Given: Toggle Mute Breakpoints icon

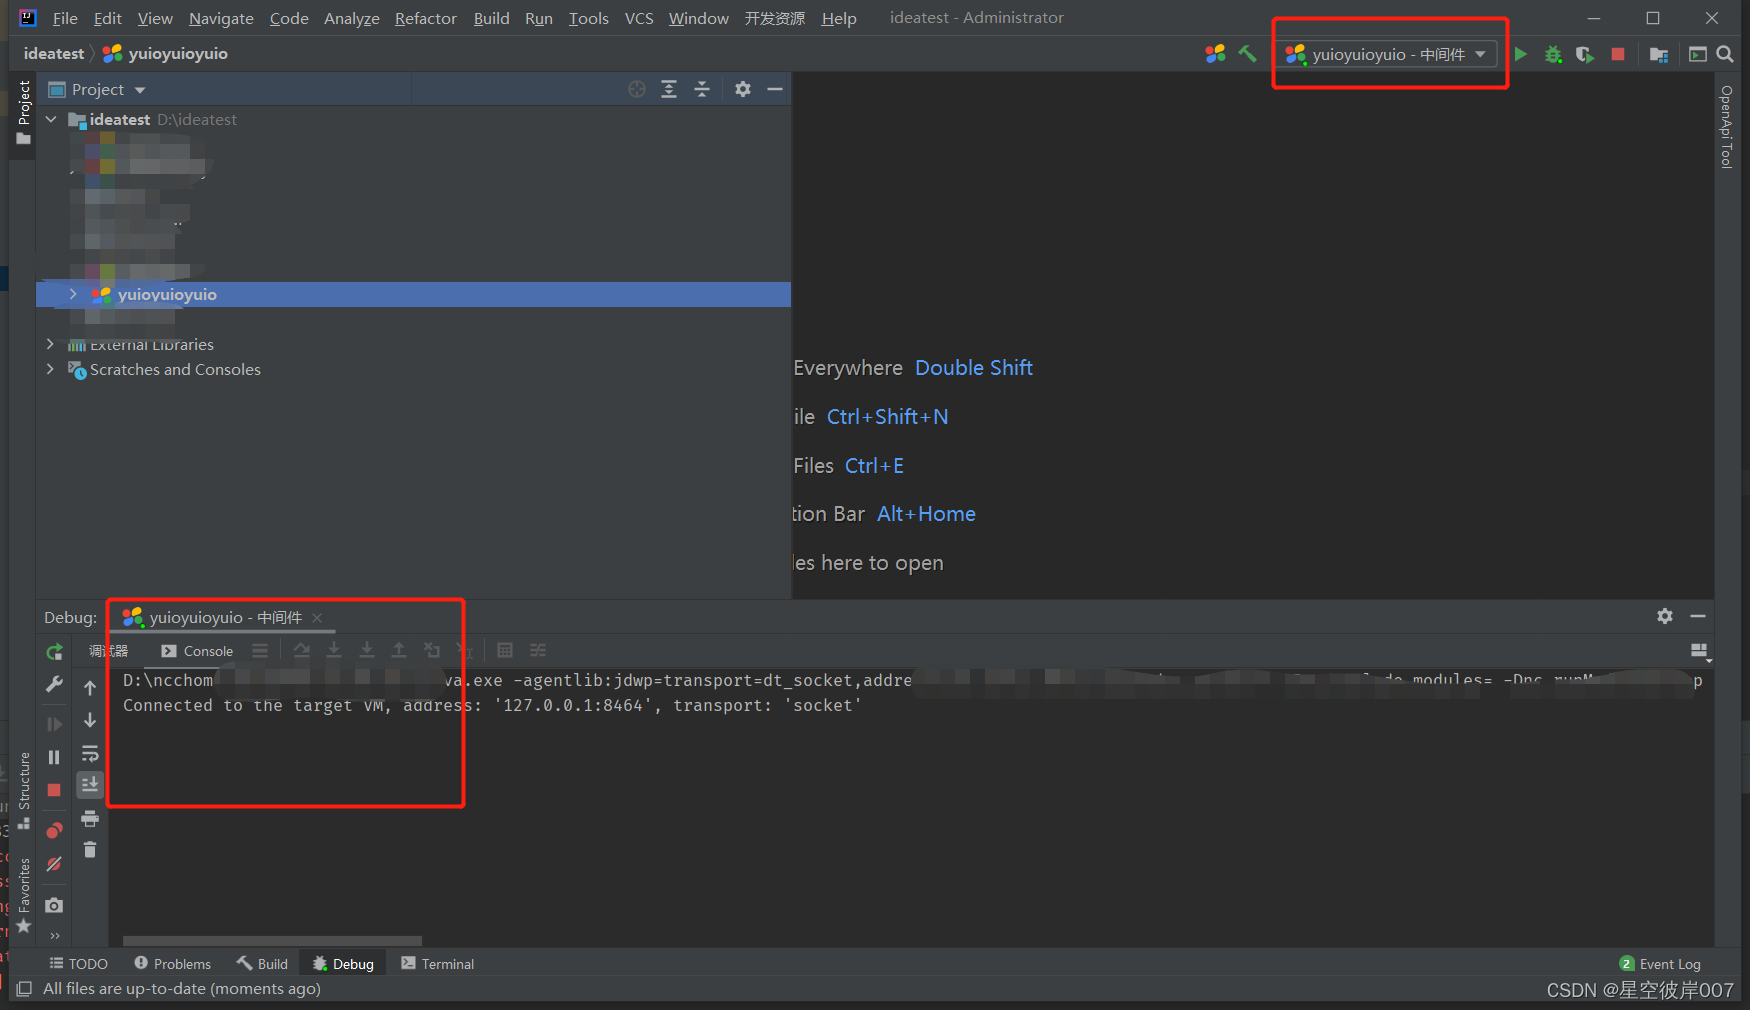Looking at the screenshot, I should pos(54,863).
